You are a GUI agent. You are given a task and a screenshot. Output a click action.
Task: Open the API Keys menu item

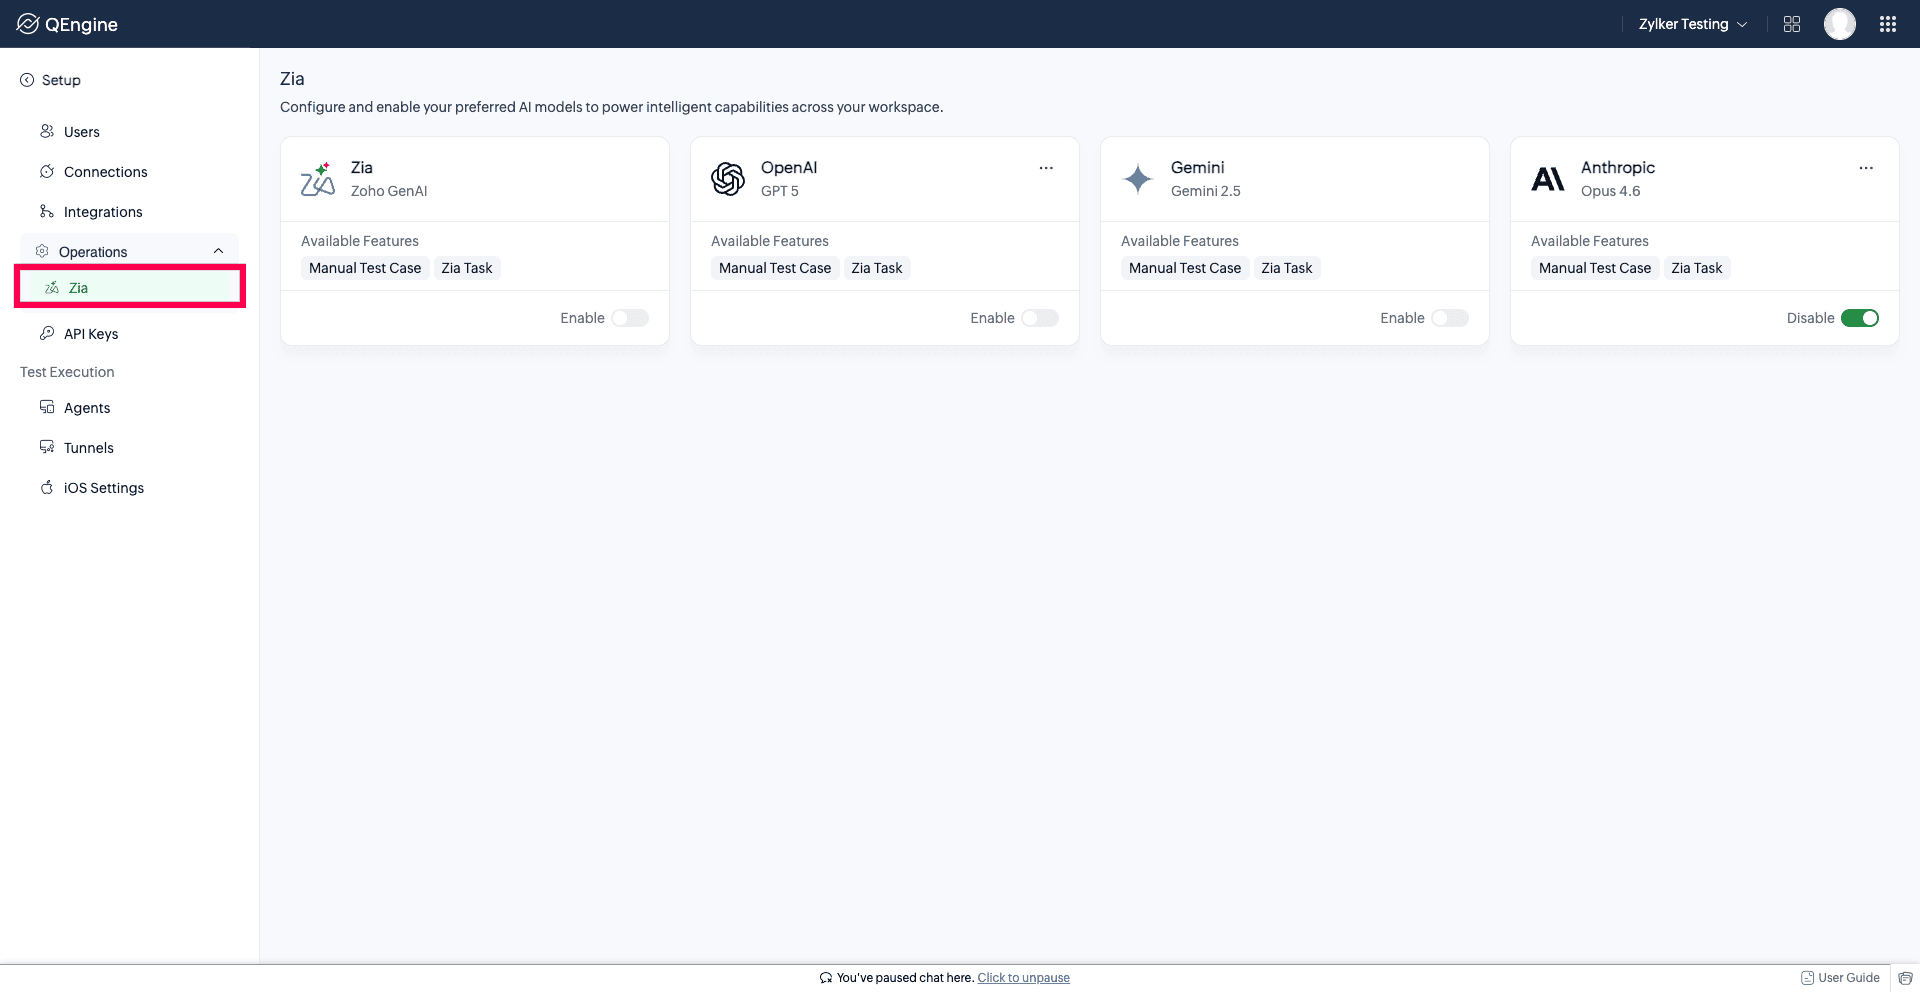point(91,334)
